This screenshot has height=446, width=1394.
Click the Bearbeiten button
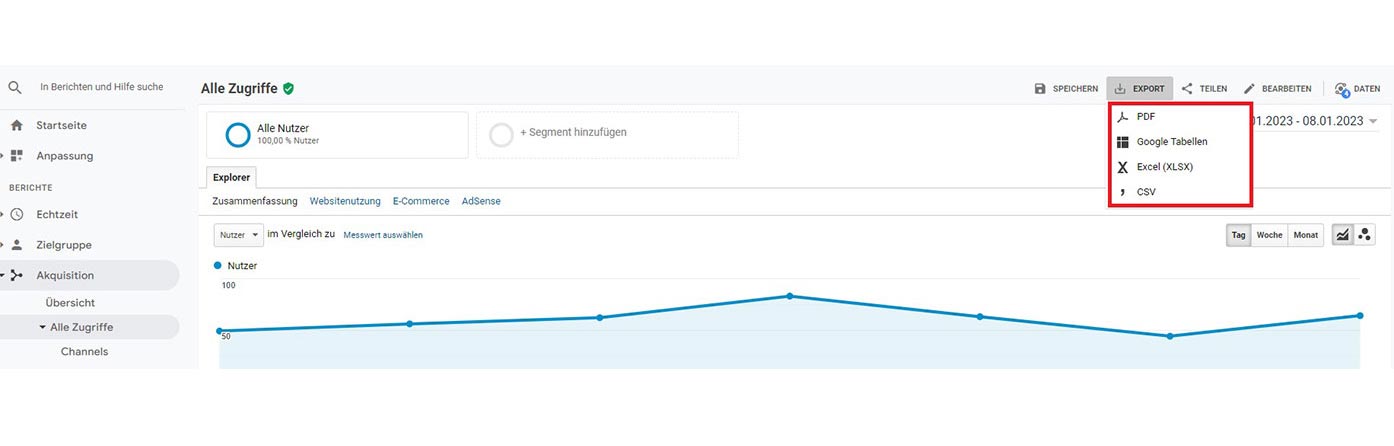click(1277, 89)
